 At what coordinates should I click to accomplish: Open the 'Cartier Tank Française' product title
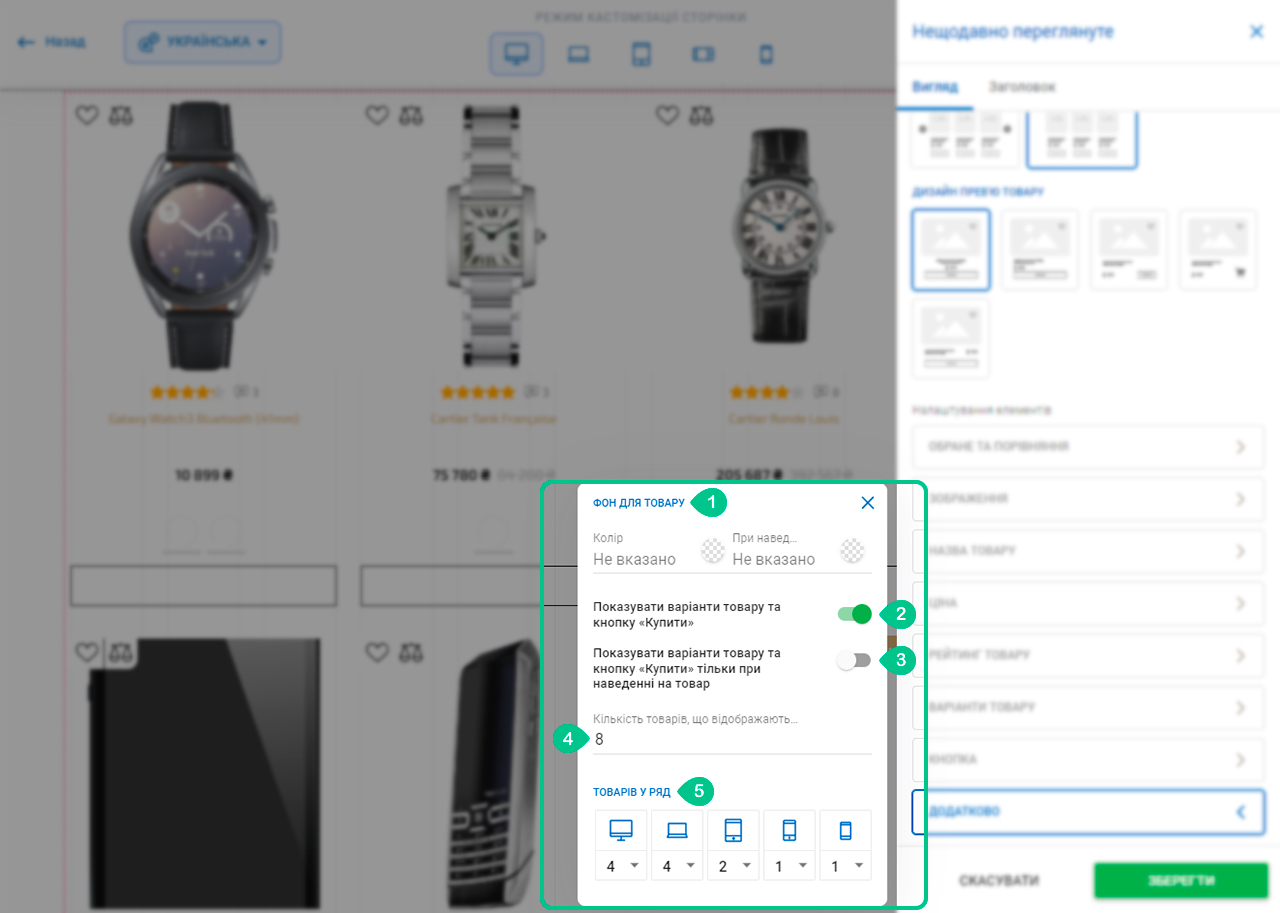(x=494, y=419)
